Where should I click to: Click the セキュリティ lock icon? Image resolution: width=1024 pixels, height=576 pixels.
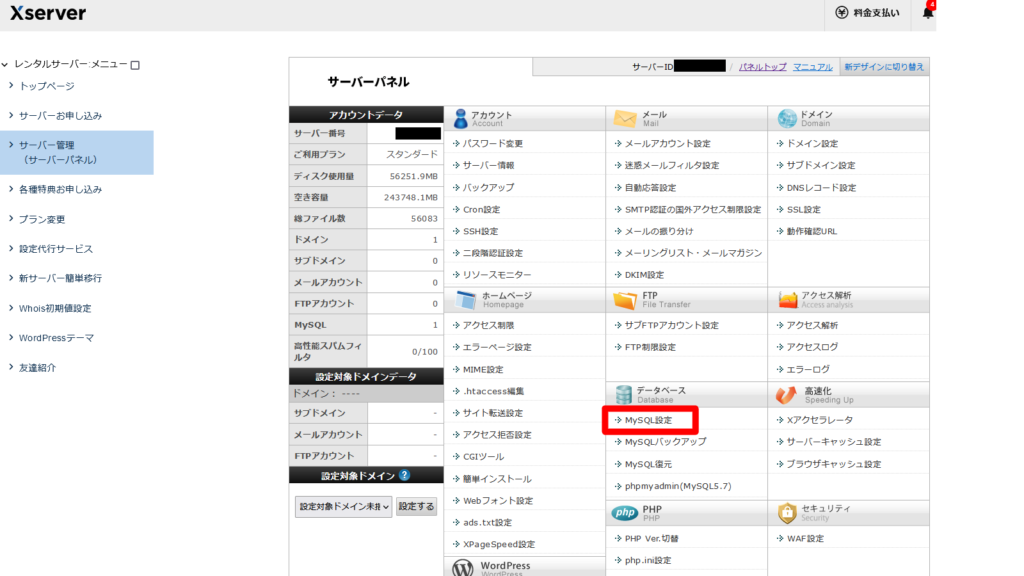point(787,513)
